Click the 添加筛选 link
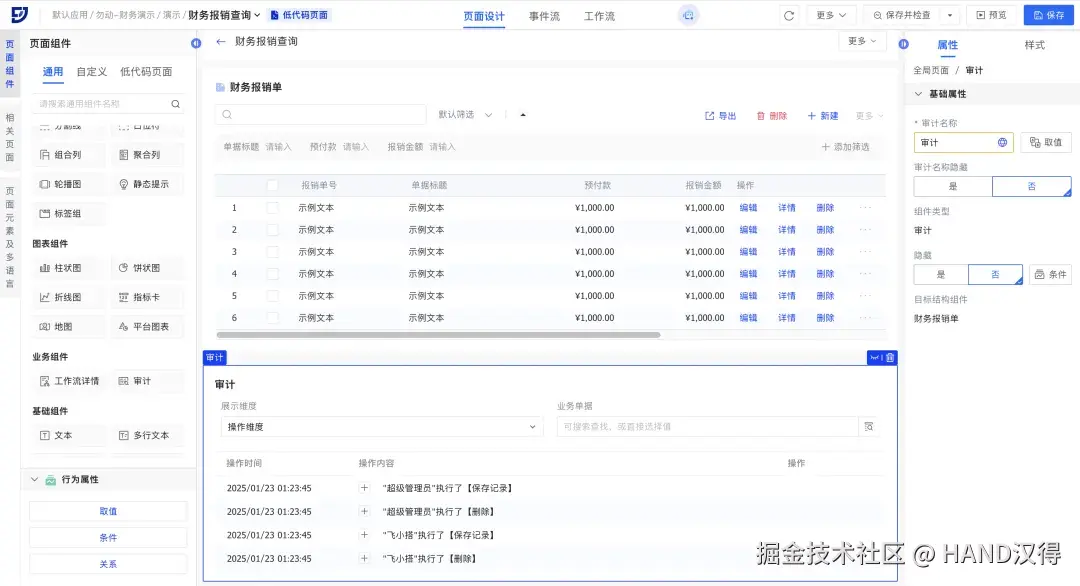 pos(845,147)
